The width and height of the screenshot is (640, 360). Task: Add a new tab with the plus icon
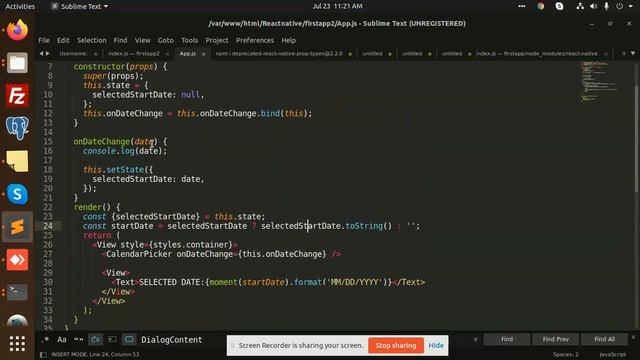click(624, 53)
